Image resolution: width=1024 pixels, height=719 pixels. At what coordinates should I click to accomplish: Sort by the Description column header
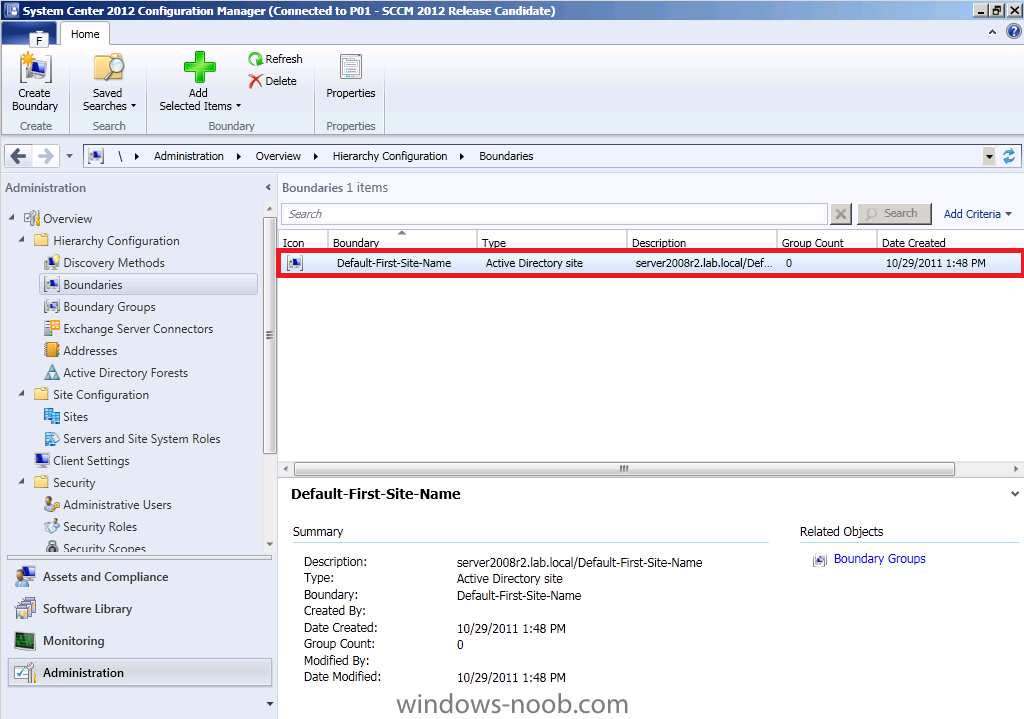tap(701, 242)
